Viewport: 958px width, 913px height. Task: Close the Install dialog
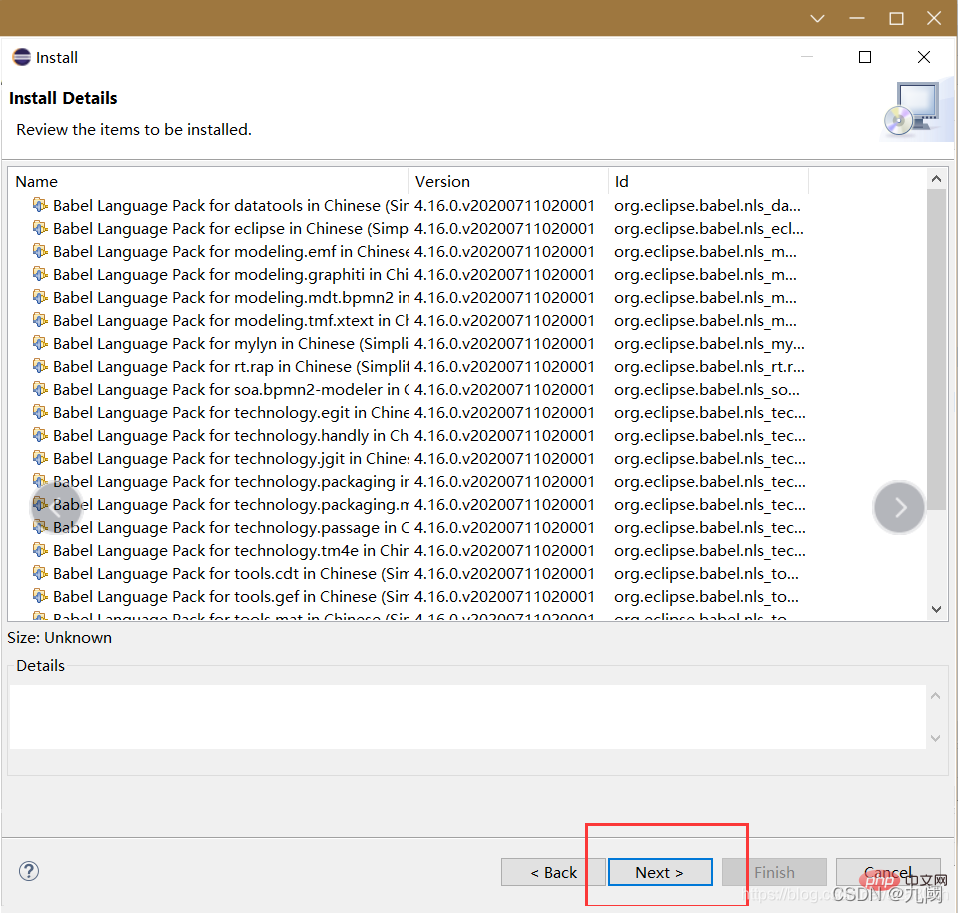tap(924, 57)
